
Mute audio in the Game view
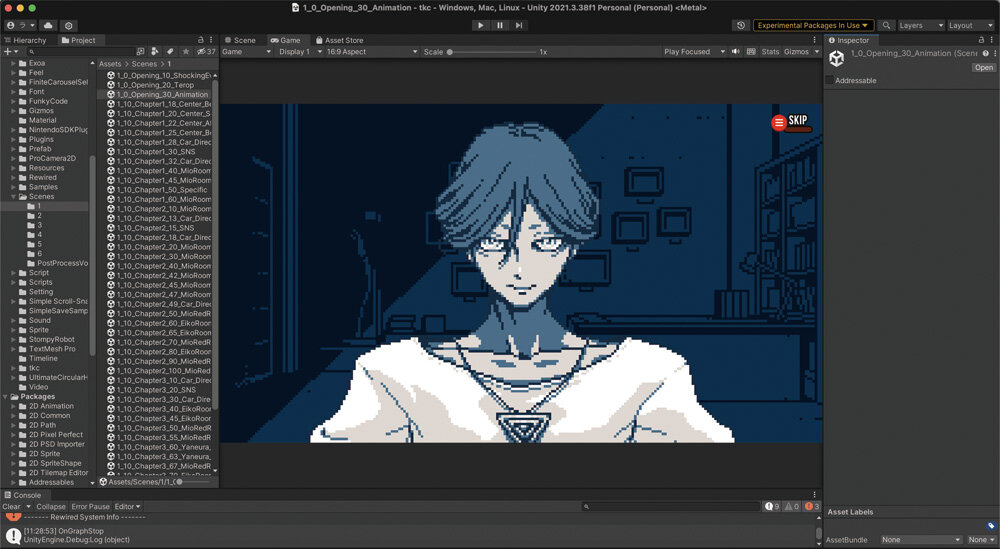(735, 52)
